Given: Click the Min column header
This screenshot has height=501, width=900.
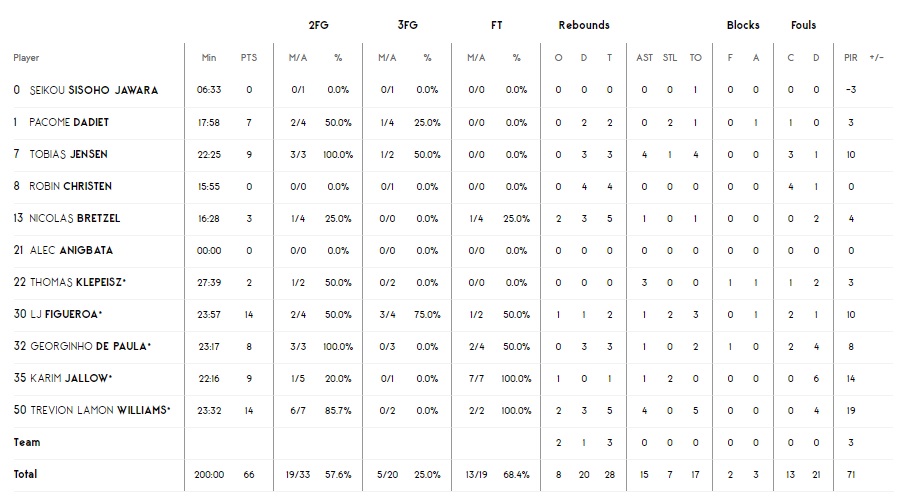Looking at the screenshot, I should click(x=209, y=58).
